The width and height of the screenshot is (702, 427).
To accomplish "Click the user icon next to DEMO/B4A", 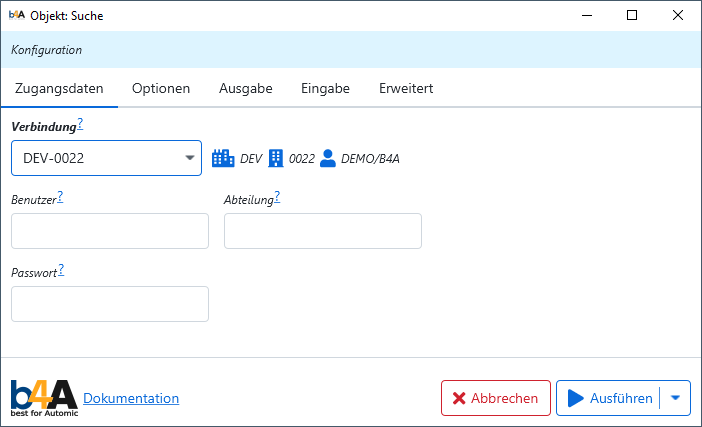I will click(x=328, y=158).
